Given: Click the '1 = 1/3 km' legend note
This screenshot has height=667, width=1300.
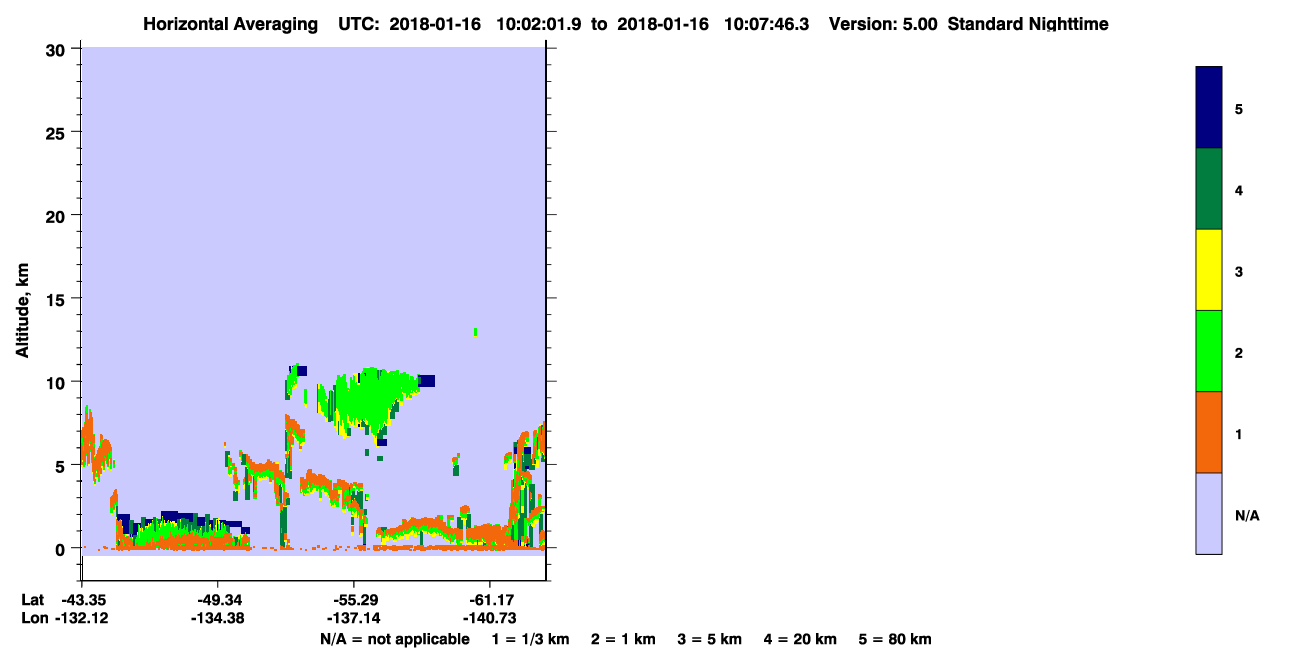Looking at the screenshot, I should pyautogui.click(x=531, y=639).
